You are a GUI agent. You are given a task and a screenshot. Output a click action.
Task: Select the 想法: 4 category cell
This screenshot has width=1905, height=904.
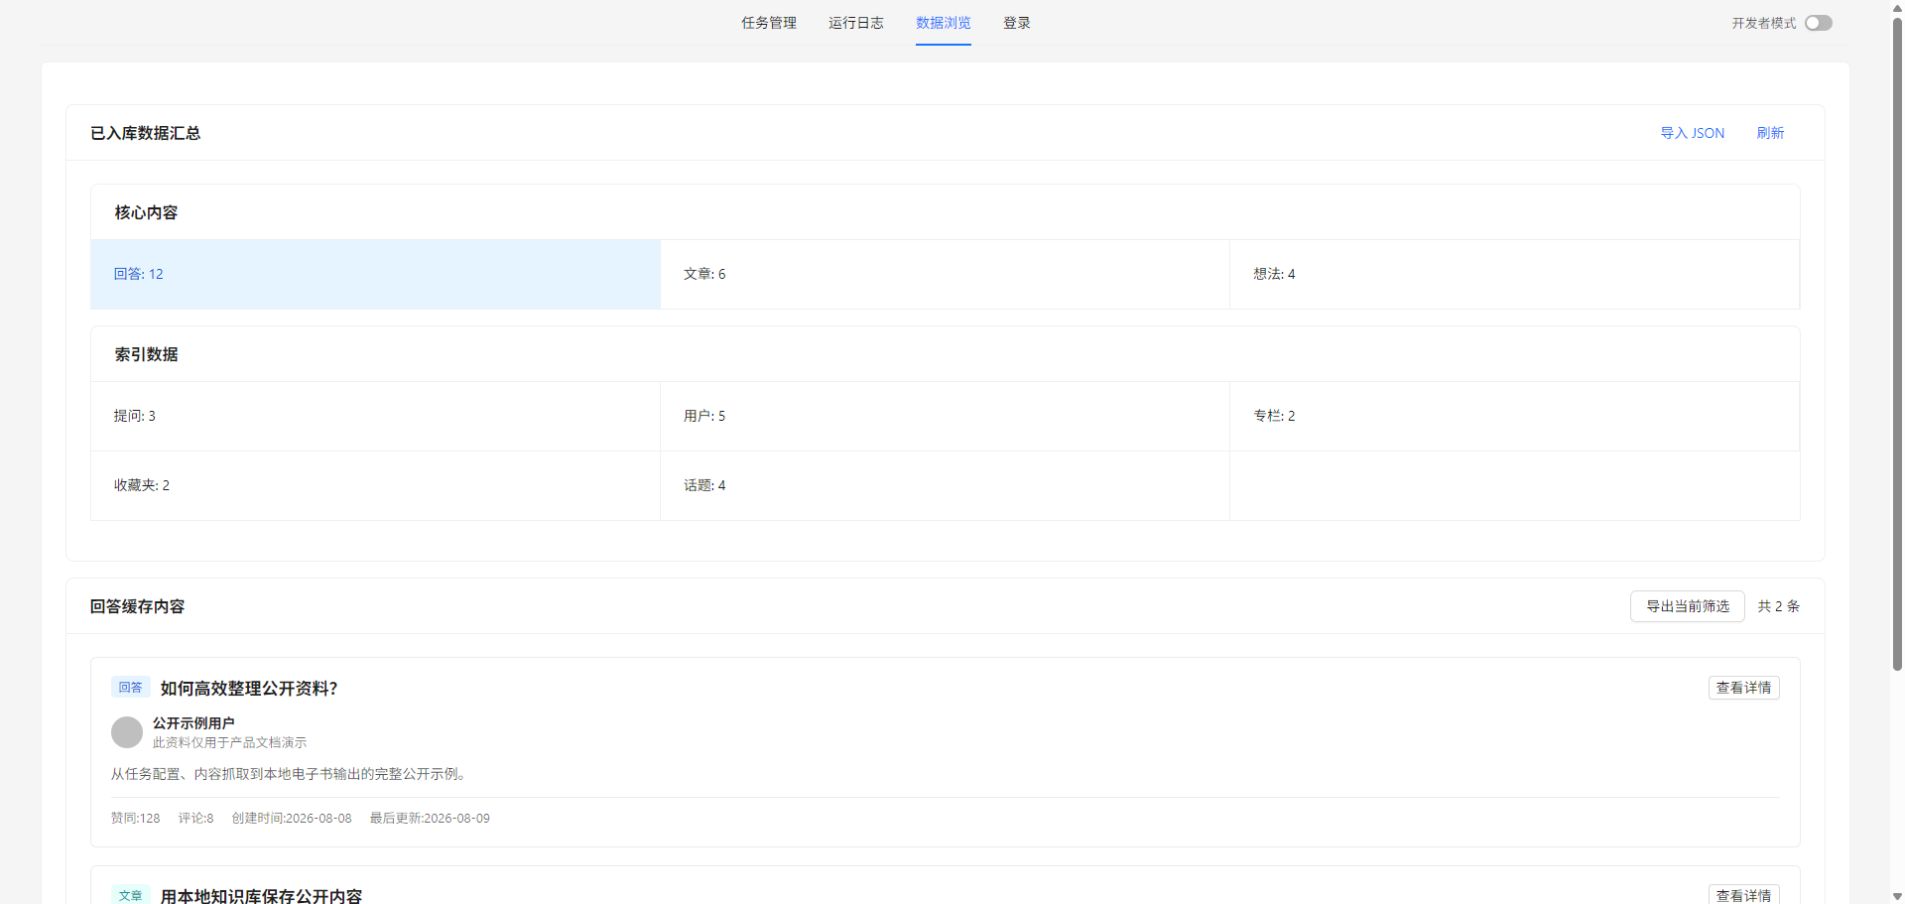pyautogui.click(x=1514, y=274)
